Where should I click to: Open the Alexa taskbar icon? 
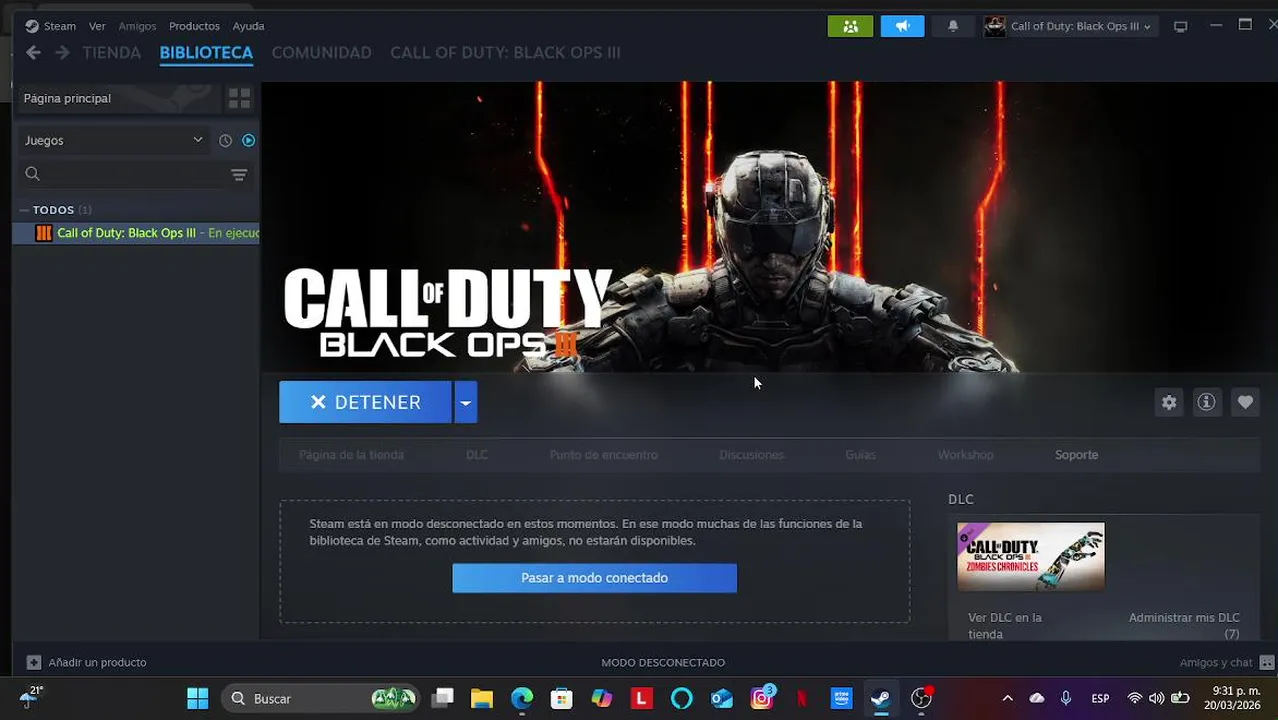click(681, 698)
